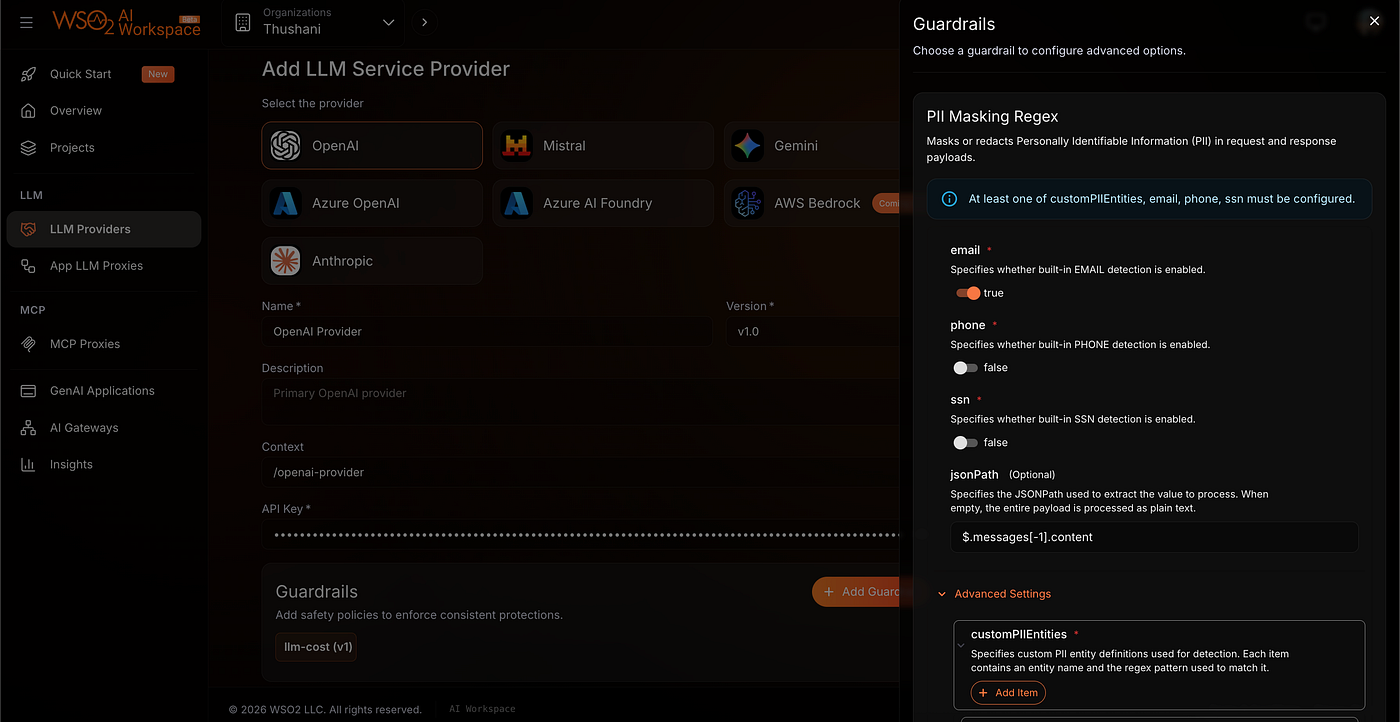
Task: Navigate to LLM Providers
Action: point(104,229)
